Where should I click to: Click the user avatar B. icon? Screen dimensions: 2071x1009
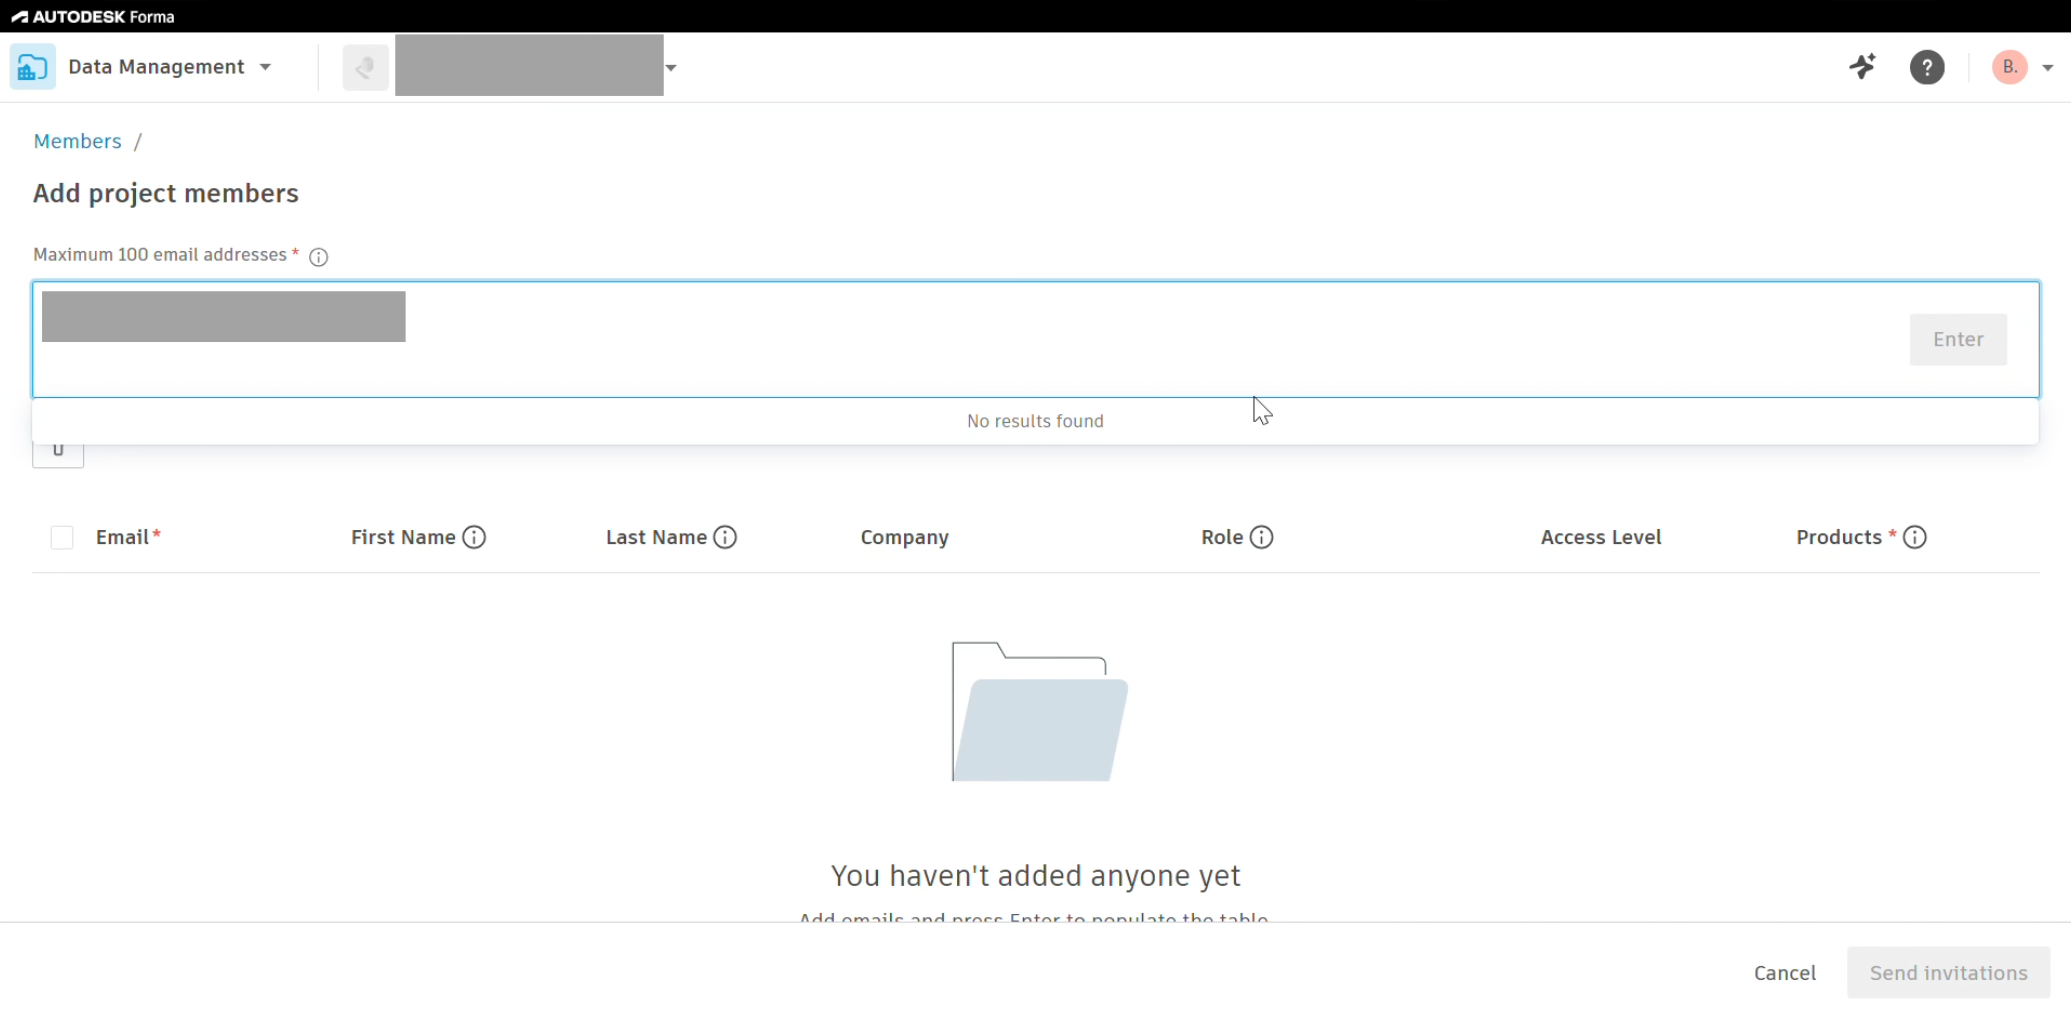2009,67
